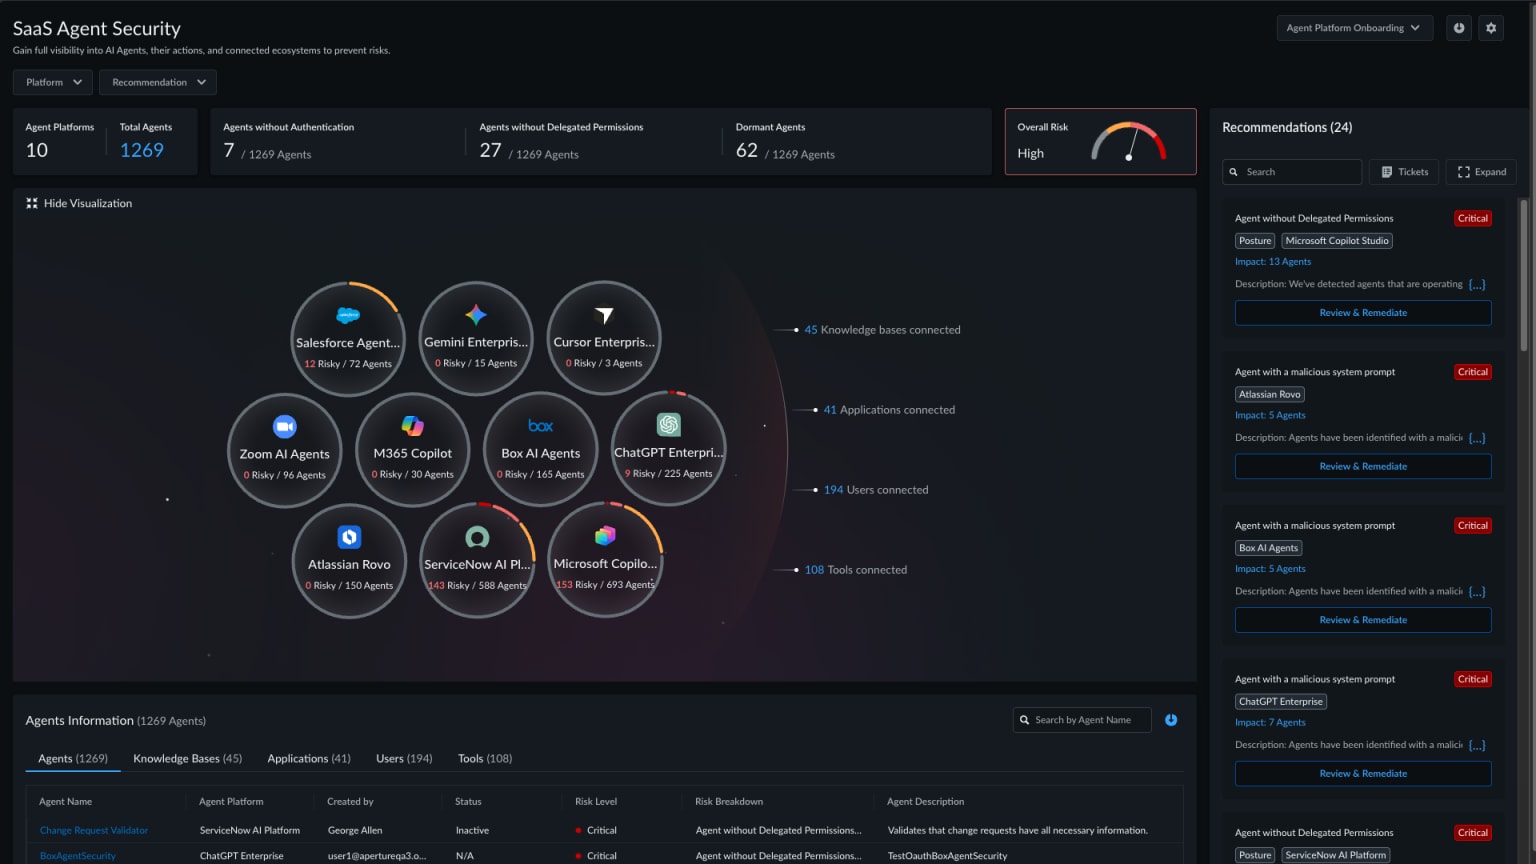Click the ServiceNow AI Platform logo icon

[477, 537]
